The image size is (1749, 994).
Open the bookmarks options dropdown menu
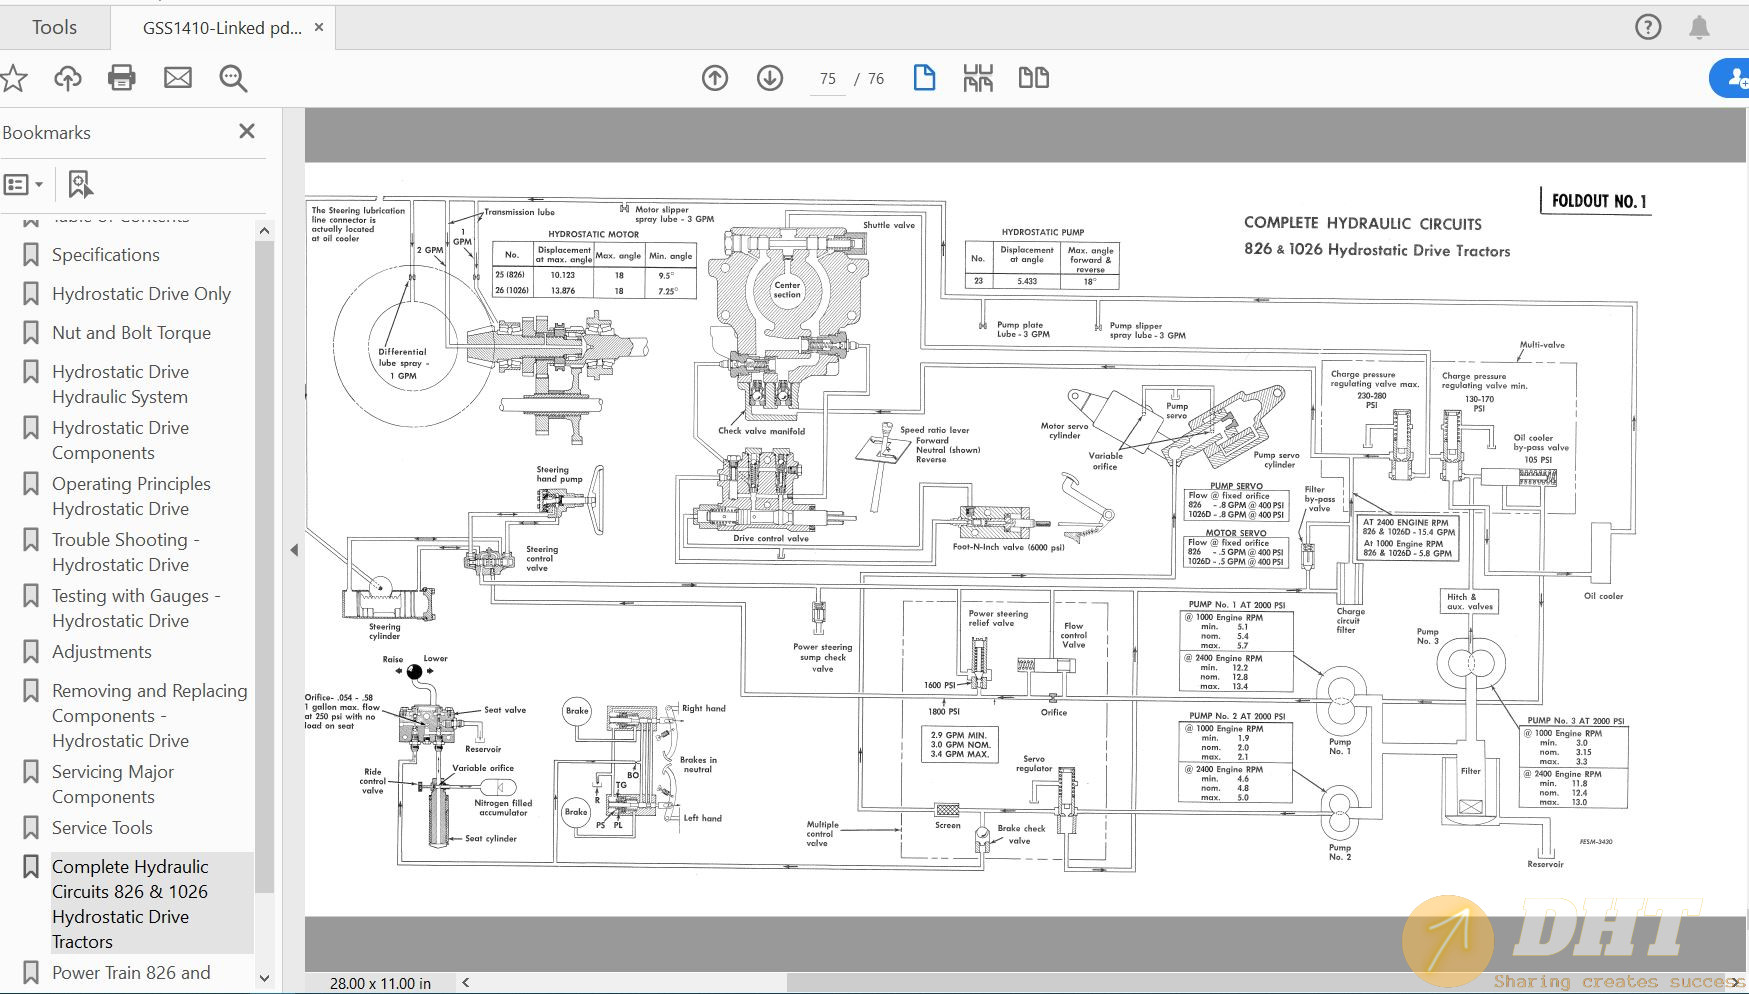click(x=24, y=184)
